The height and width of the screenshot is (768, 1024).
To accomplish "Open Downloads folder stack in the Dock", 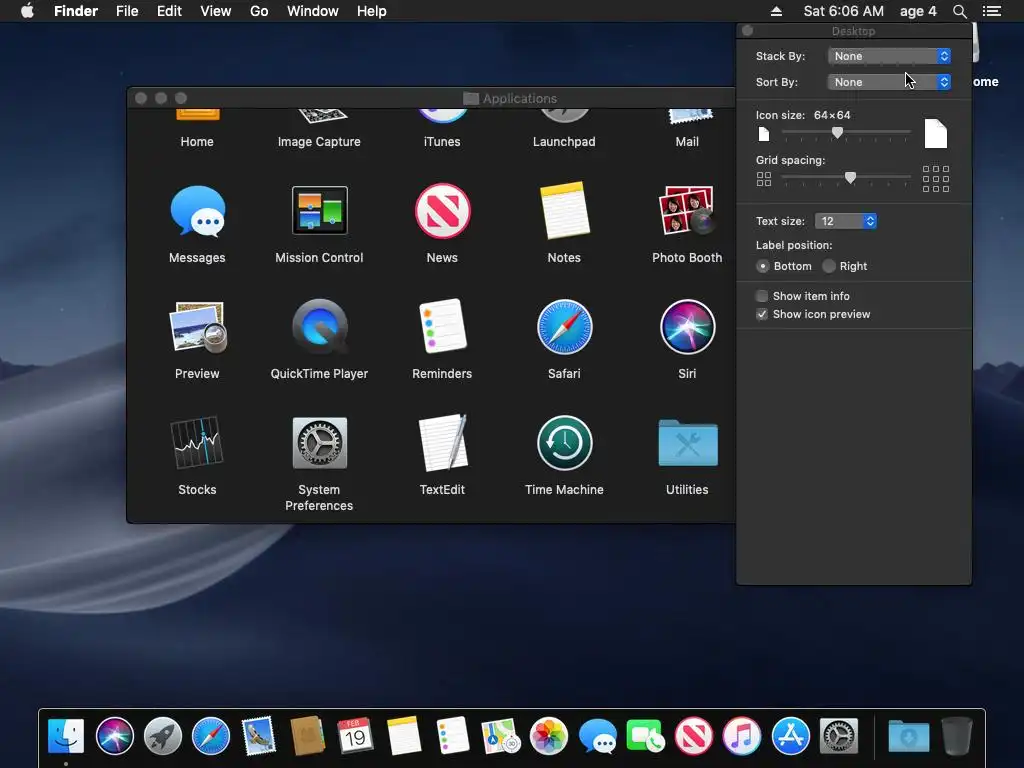I will [909, 737].
